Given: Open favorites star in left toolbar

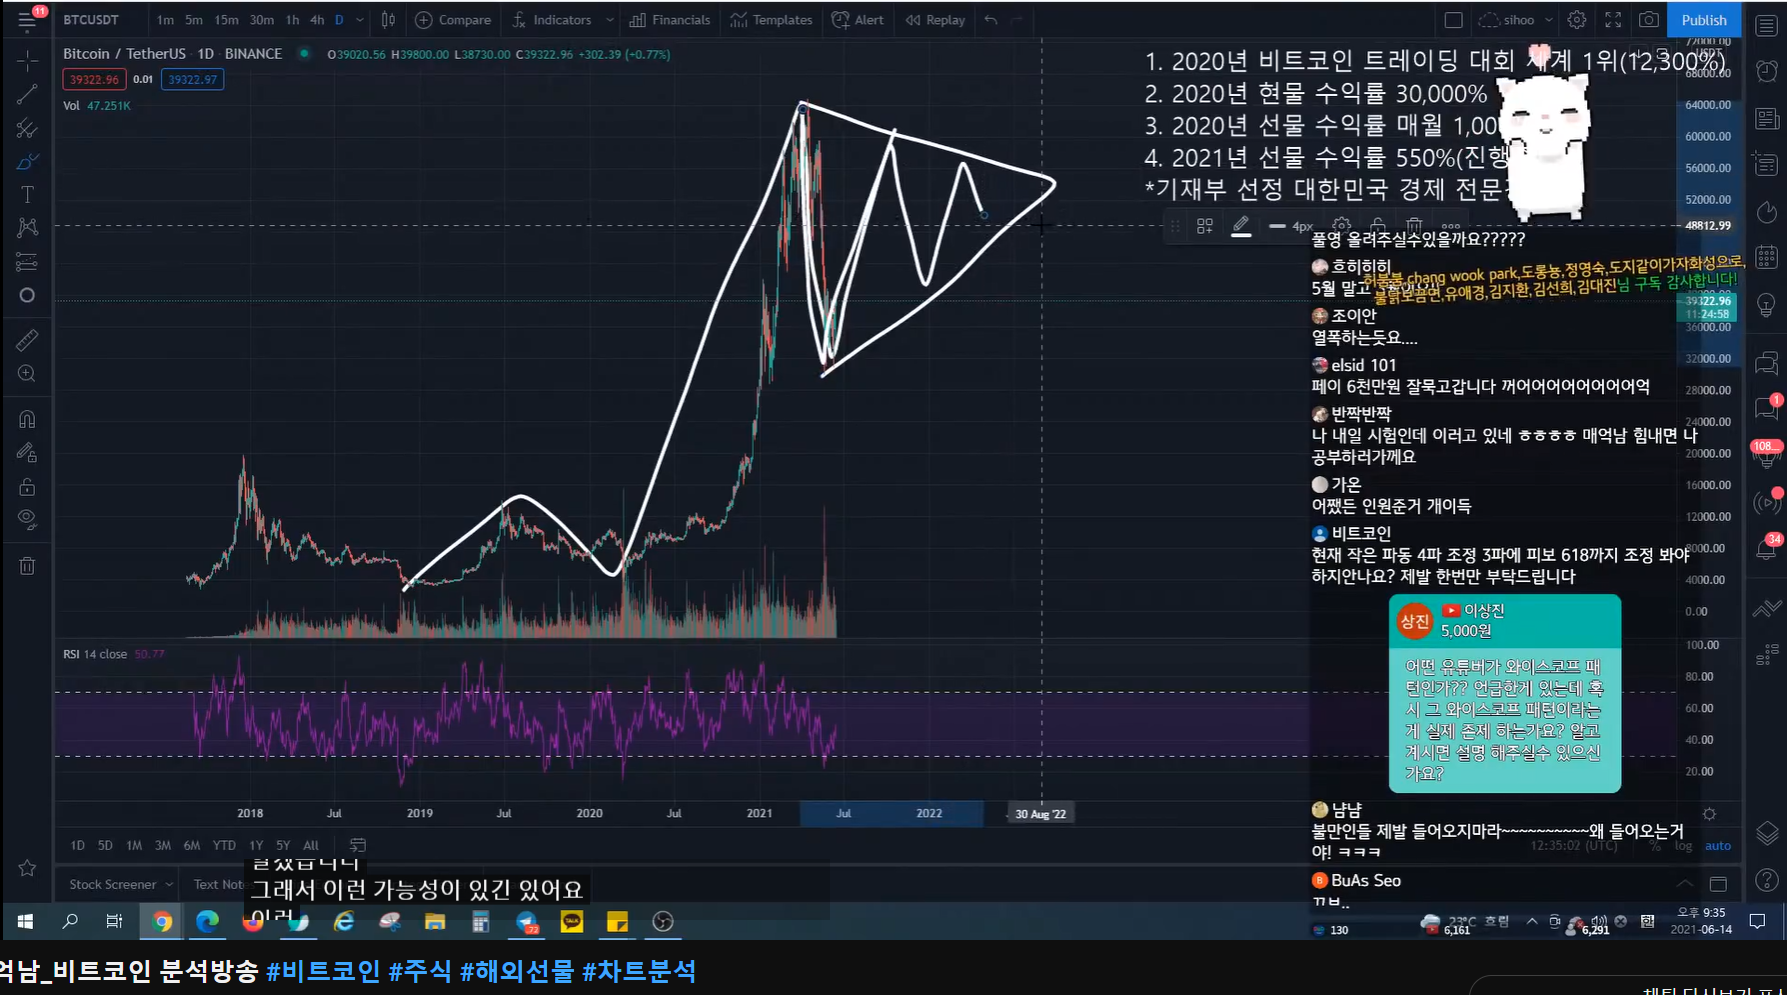Looking at the screenshot, I should click(x=27, y=868).
